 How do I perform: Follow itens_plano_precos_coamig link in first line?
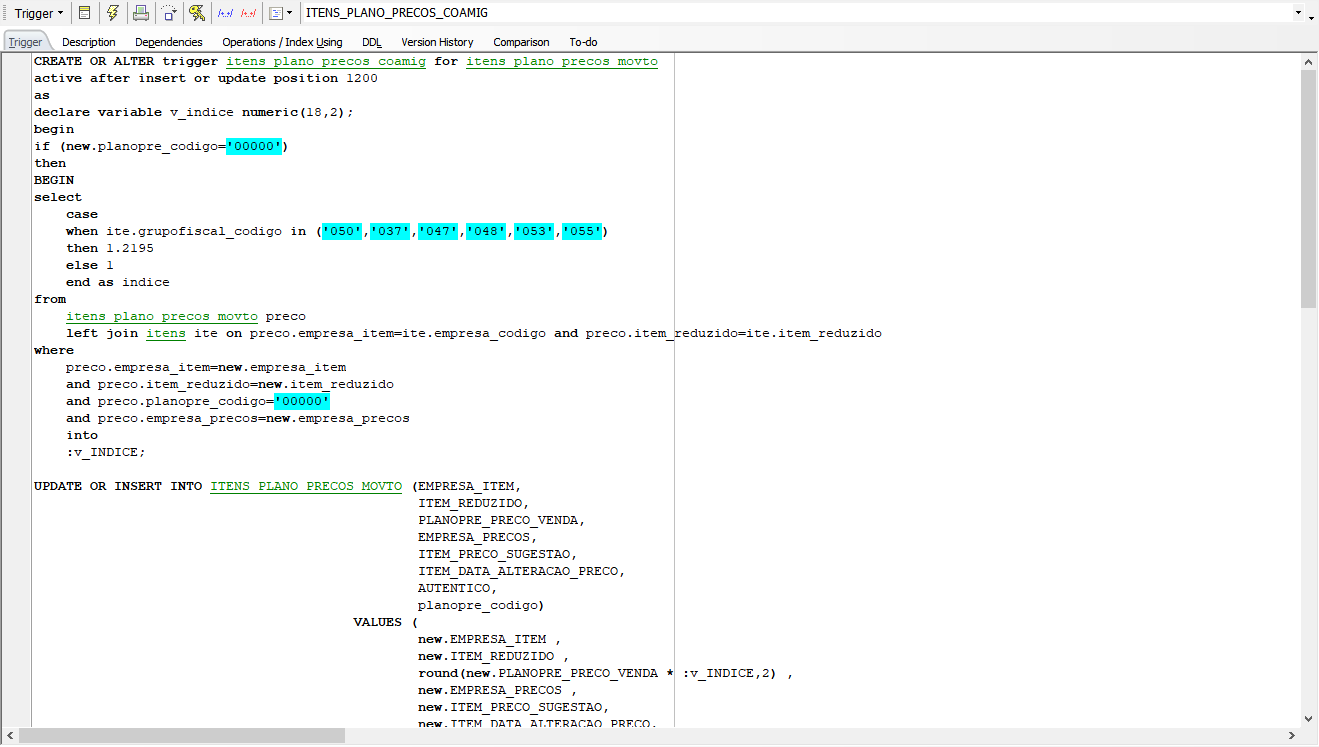click(x=326, y=61)
